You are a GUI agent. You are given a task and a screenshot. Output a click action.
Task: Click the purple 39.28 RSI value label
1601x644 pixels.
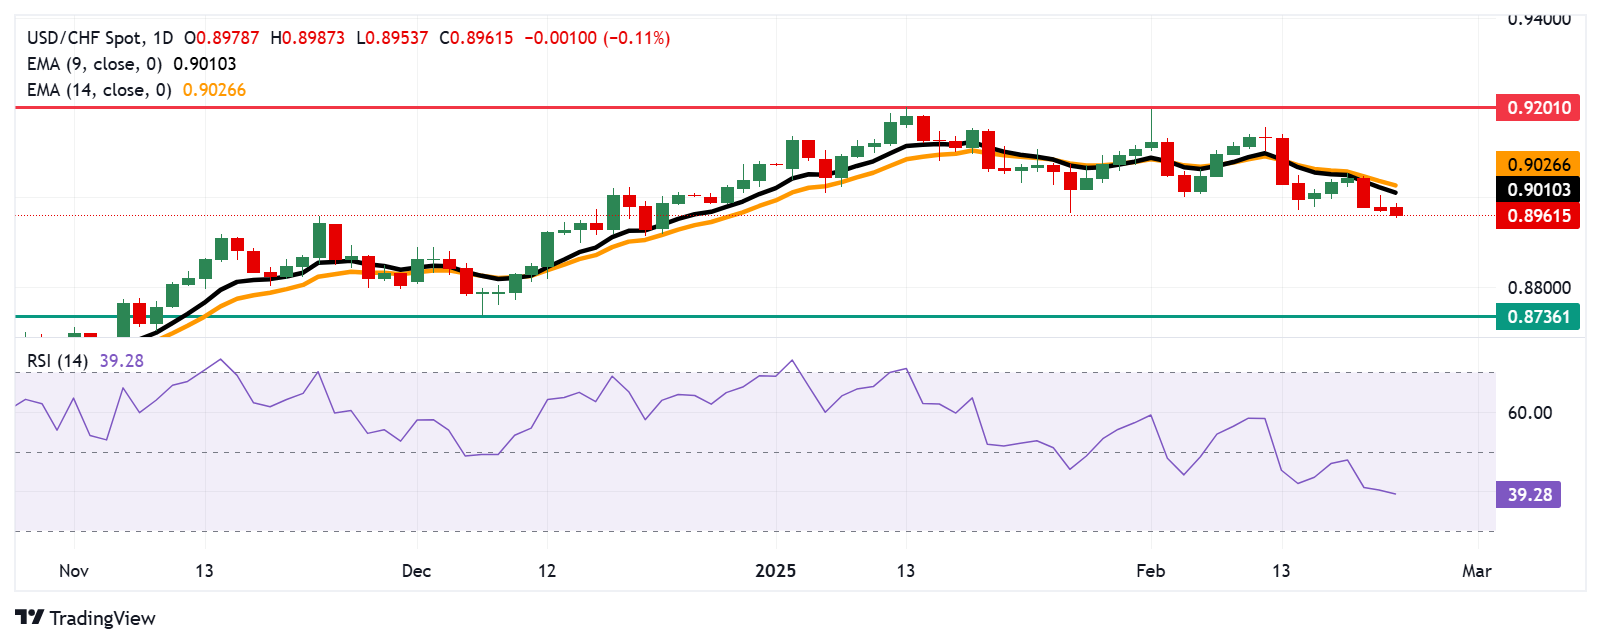pos(1528,495)
